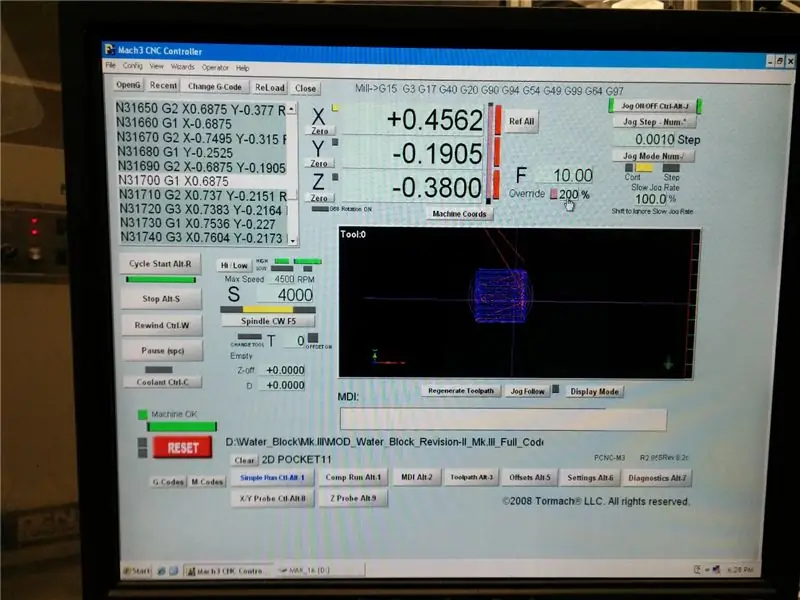Image resolution: width=800 pixels, height=600 pixels.
Task: Toggle Spindle CW F5
Action: click(x=268, y=321)
